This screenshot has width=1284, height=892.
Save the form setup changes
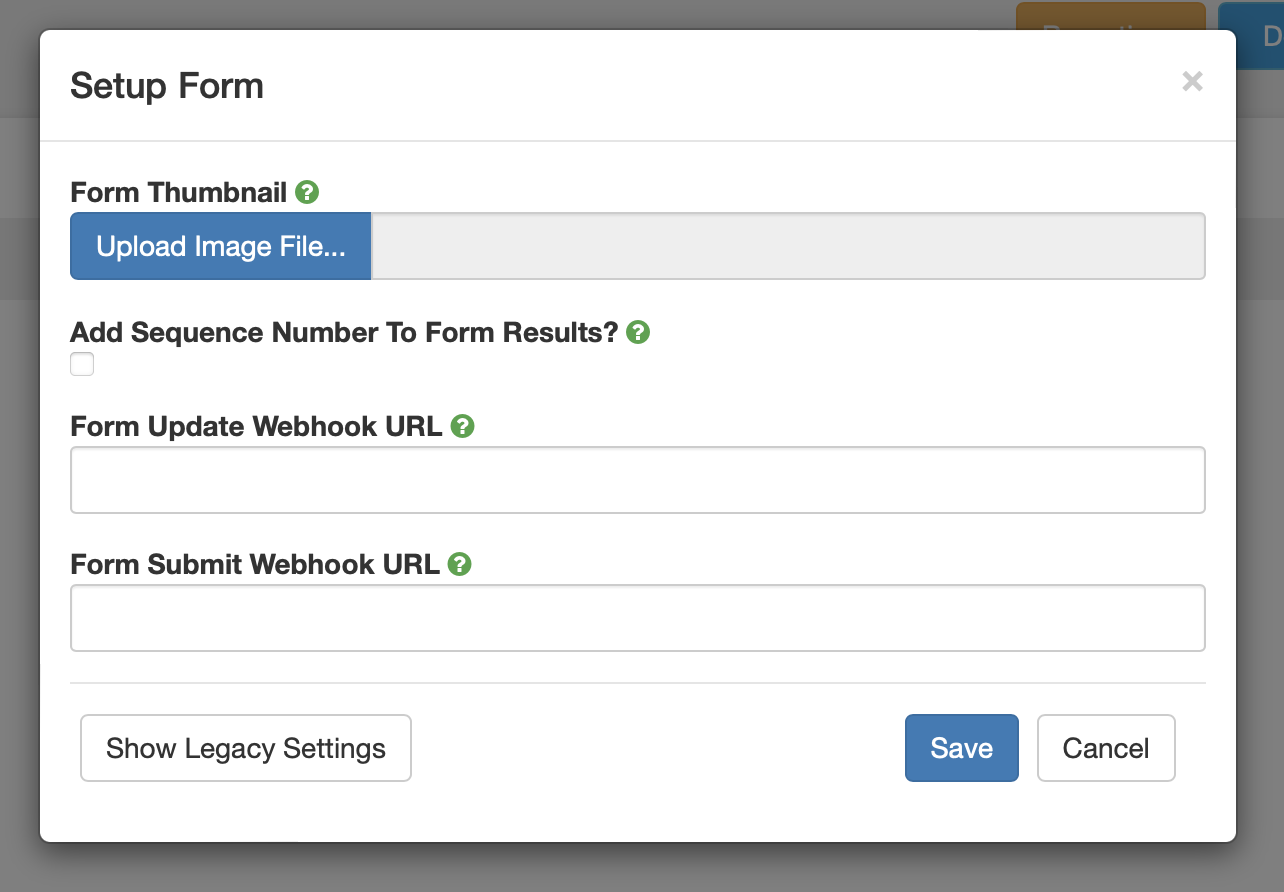click(x=961, y=747)
